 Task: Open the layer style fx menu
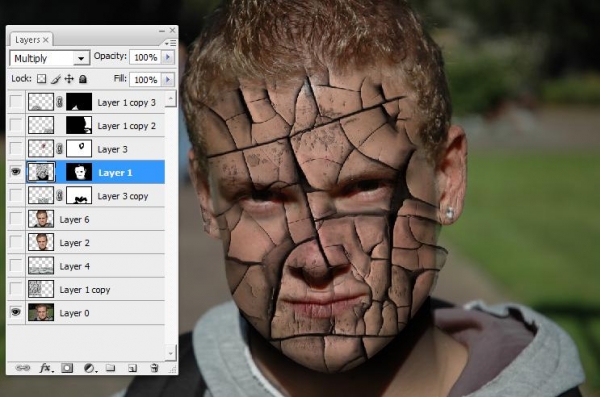46,368
